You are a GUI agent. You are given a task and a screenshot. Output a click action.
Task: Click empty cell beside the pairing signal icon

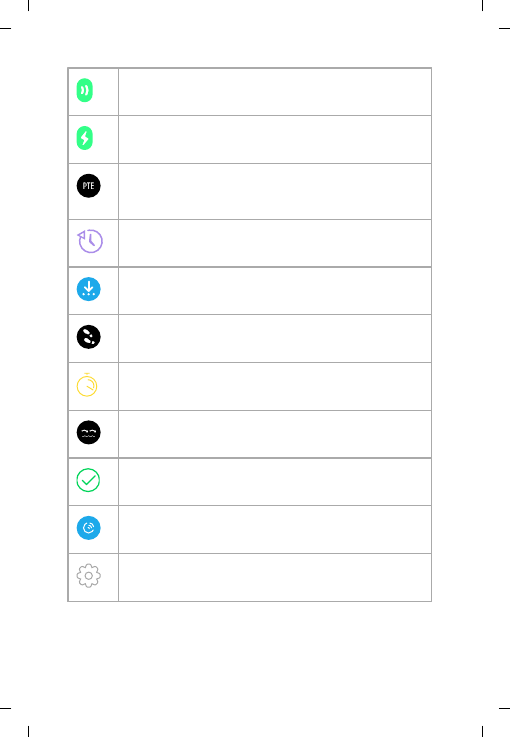[275, 92]
